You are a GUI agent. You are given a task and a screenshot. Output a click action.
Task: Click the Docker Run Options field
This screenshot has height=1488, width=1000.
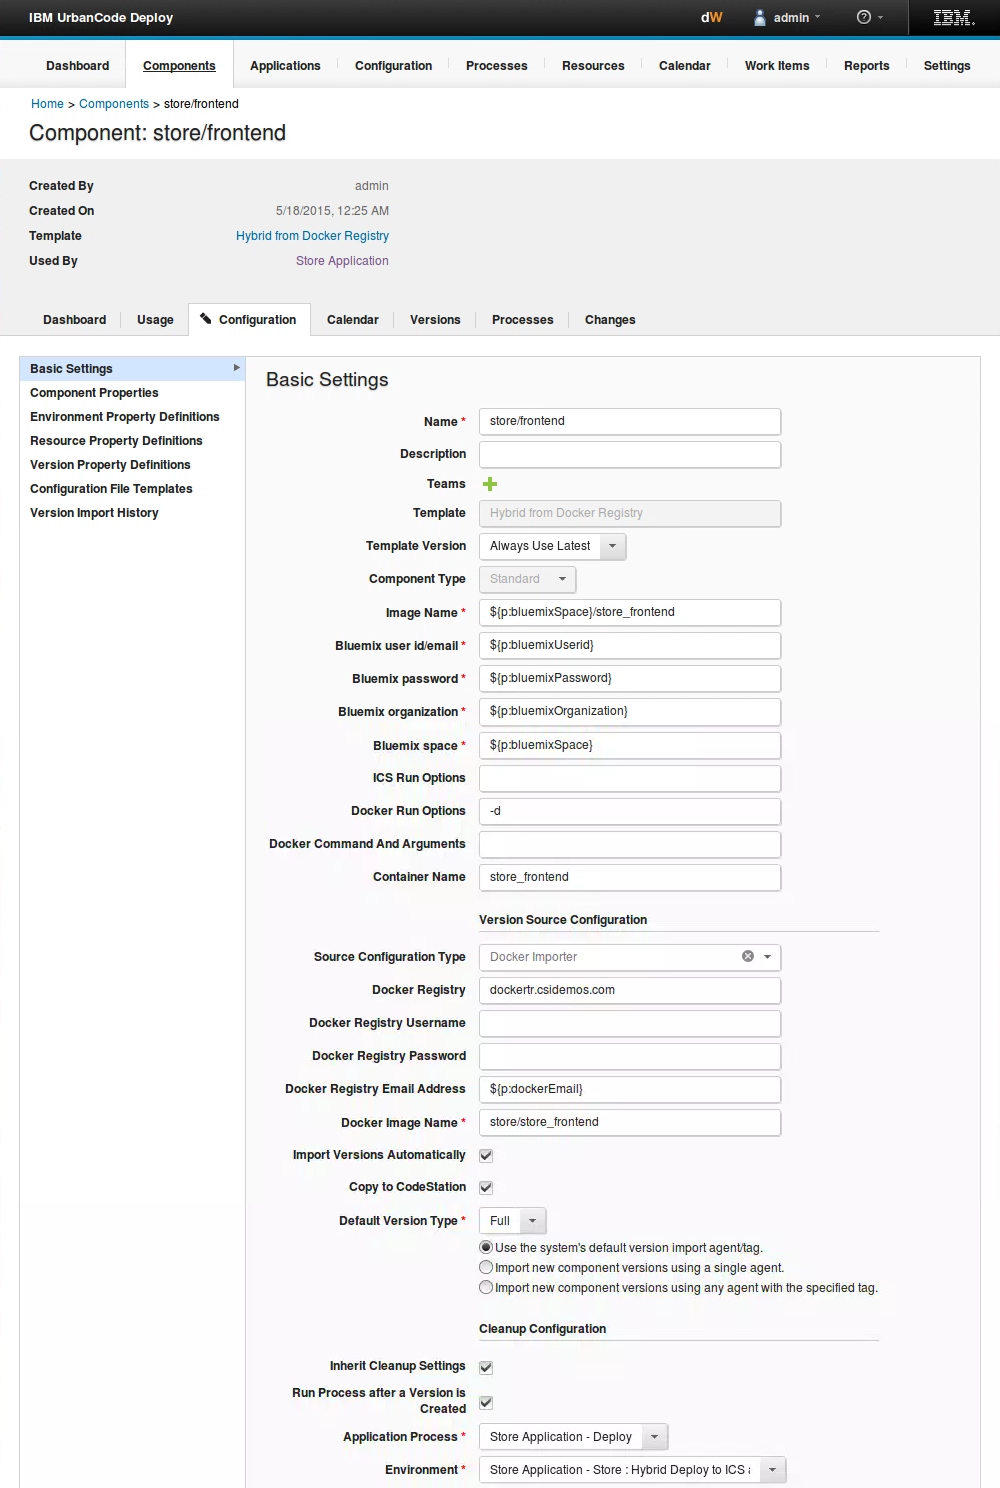coord(630,811)
